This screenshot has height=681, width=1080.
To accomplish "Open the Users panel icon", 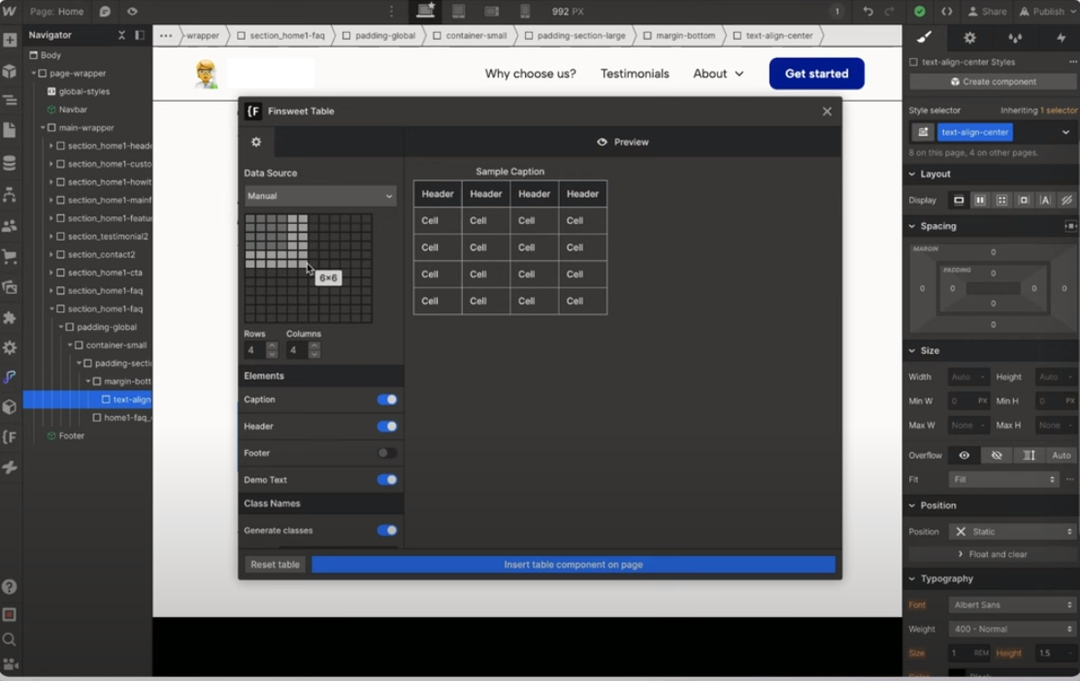I will (10, 226).
